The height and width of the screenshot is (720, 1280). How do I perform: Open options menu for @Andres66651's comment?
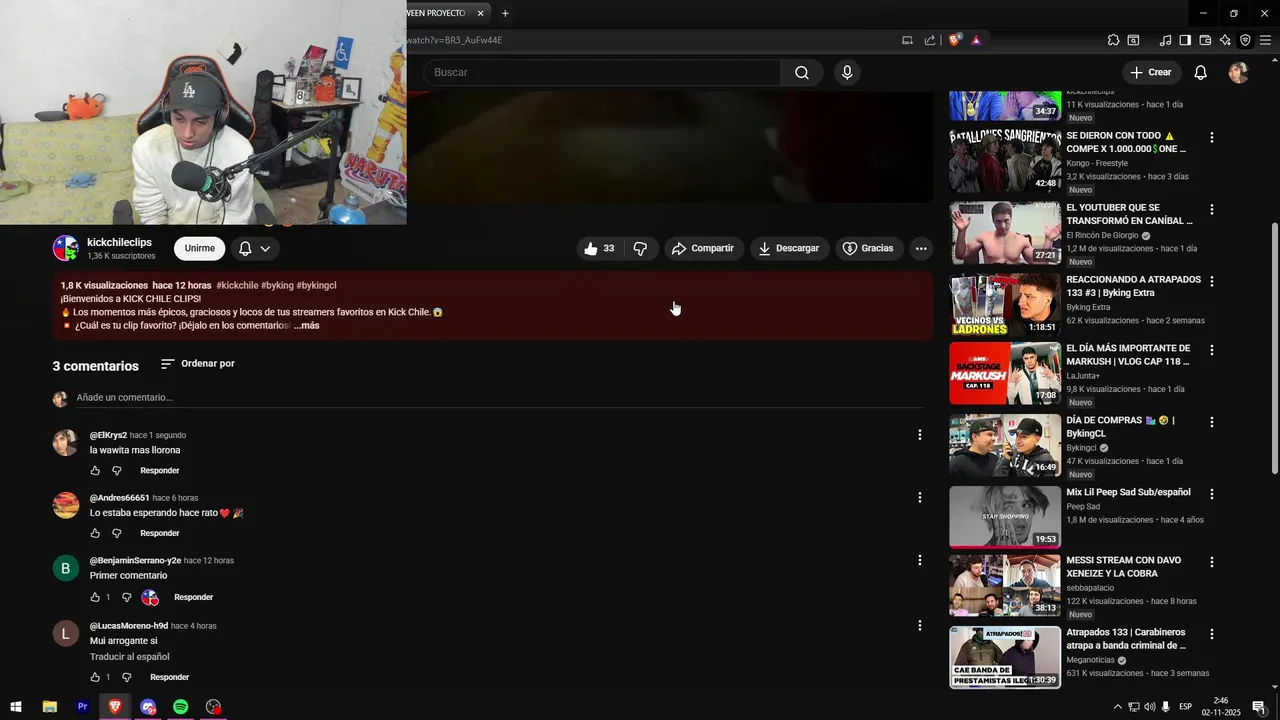coord(920,497)
